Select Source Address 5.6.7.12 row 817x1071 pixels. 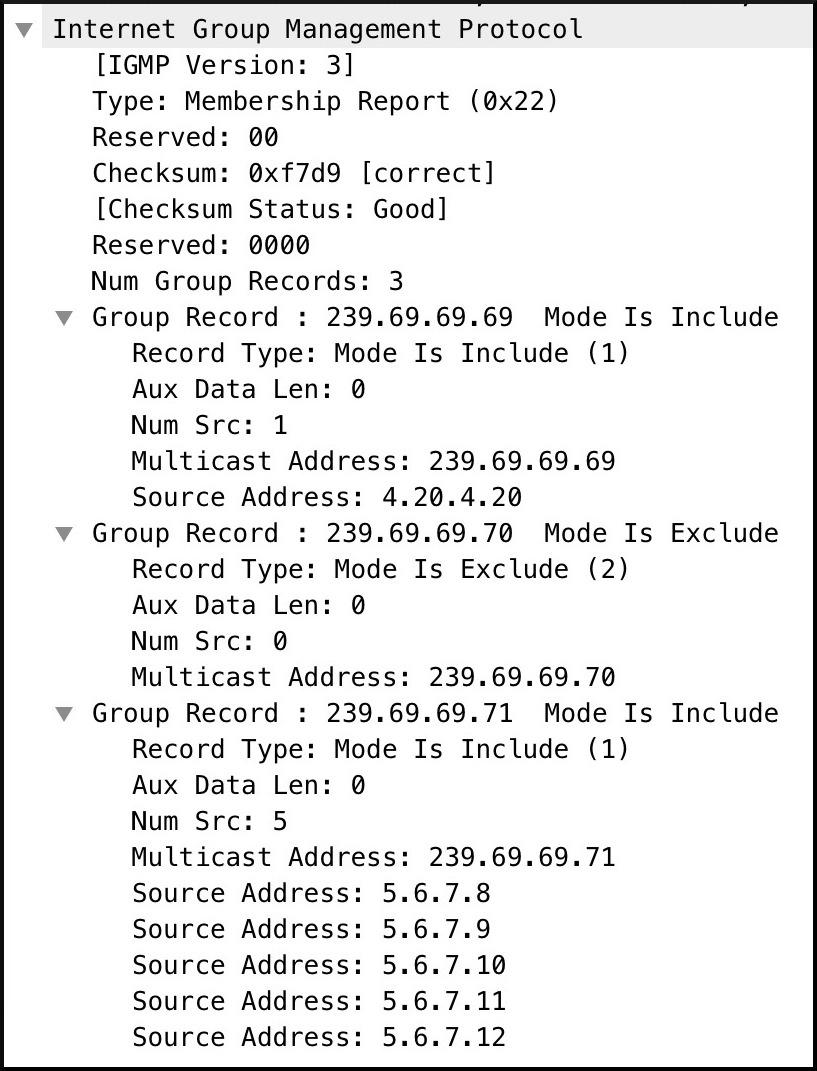point(319,1038)
